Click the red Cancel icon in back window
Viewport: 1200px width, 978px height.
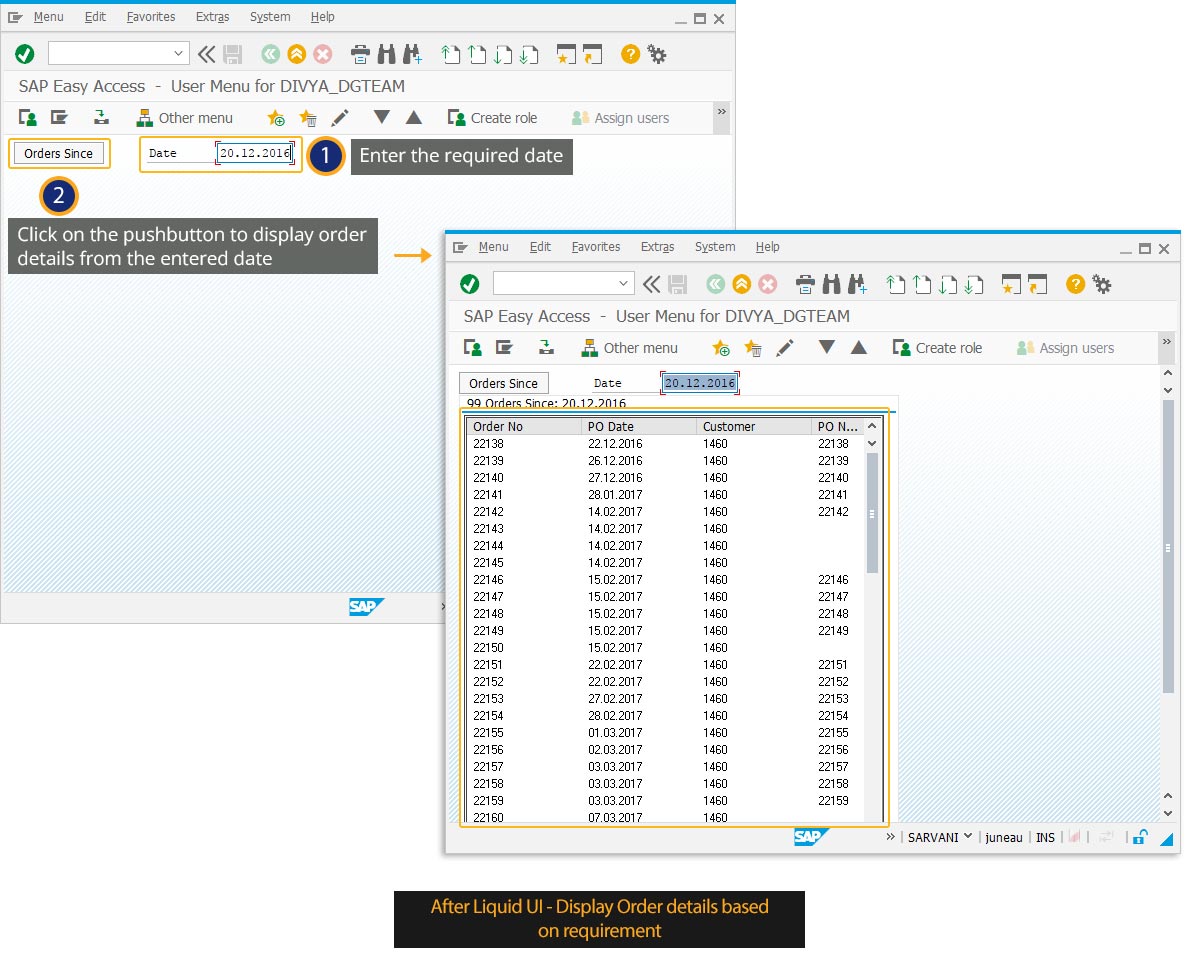point(323,54)
